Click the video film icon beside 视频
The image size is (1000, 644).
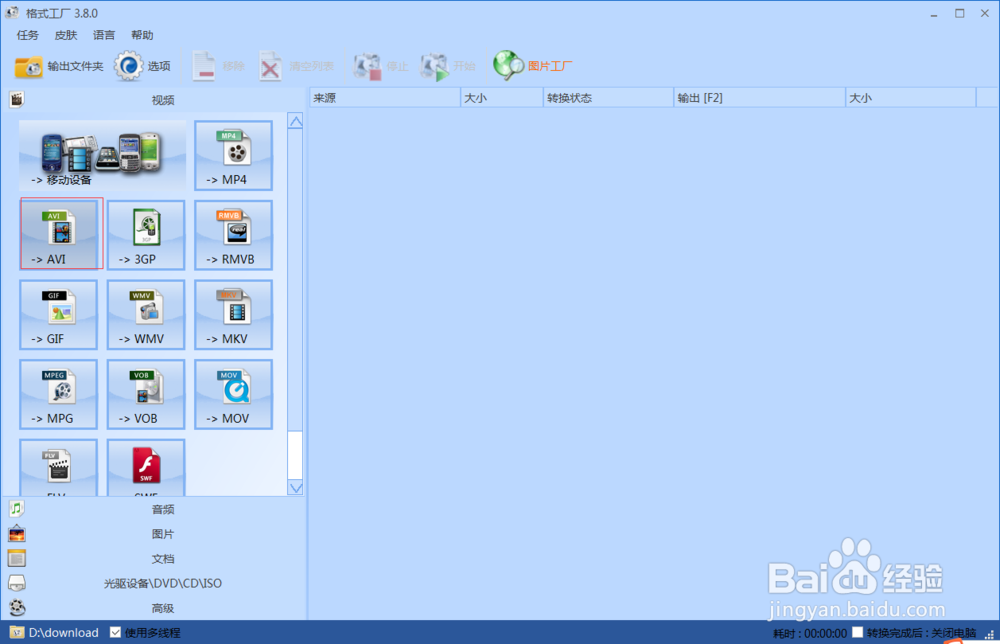click(x=17, y=99)
